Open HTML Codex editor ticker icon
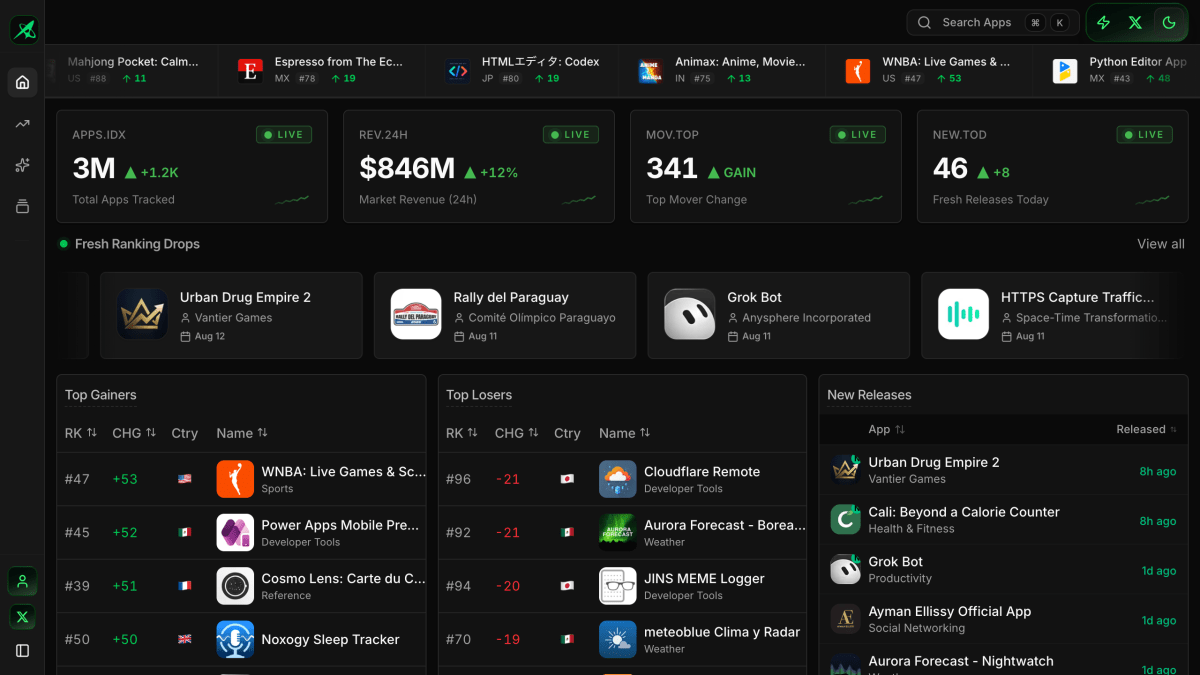Image resolution: width=1200 pixels, height=675 pixels. [457, 70]
